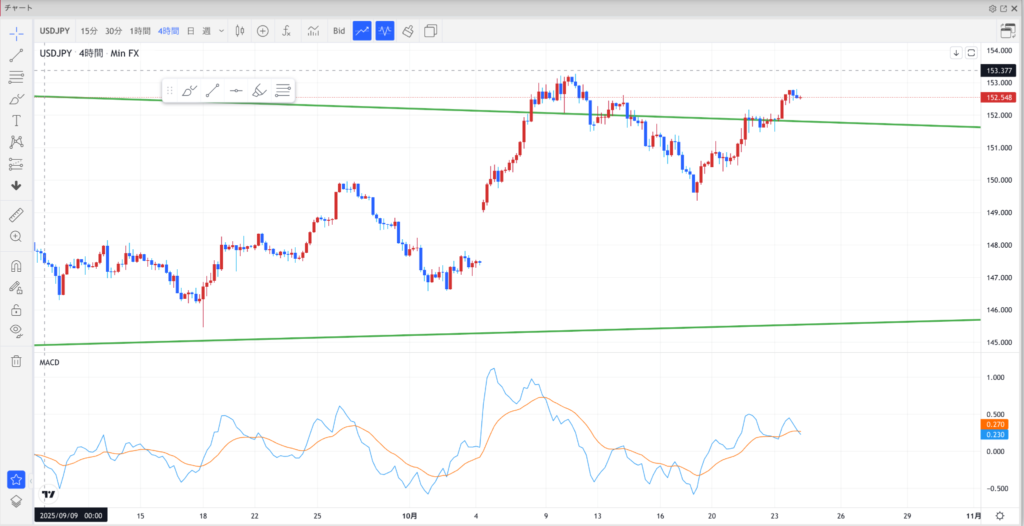
Task: Expand the down-arrow button above price scale
Action: point(955,52)
